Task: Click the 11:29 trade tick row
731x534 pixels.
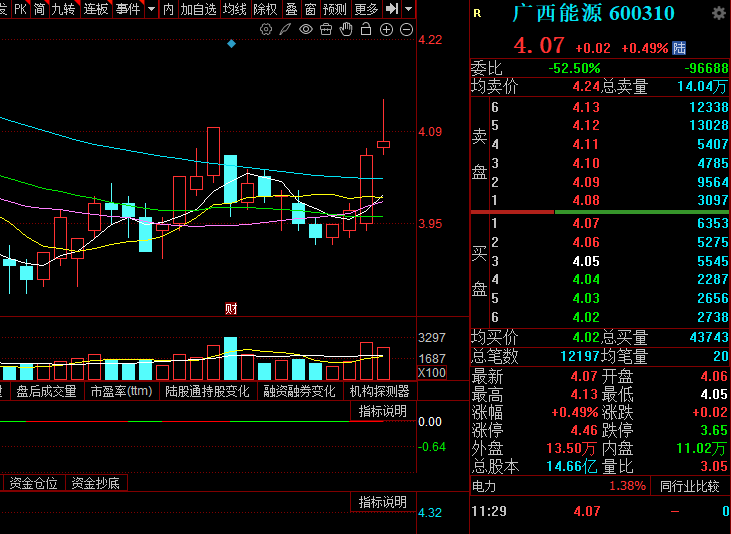Action: pos(600,511)
